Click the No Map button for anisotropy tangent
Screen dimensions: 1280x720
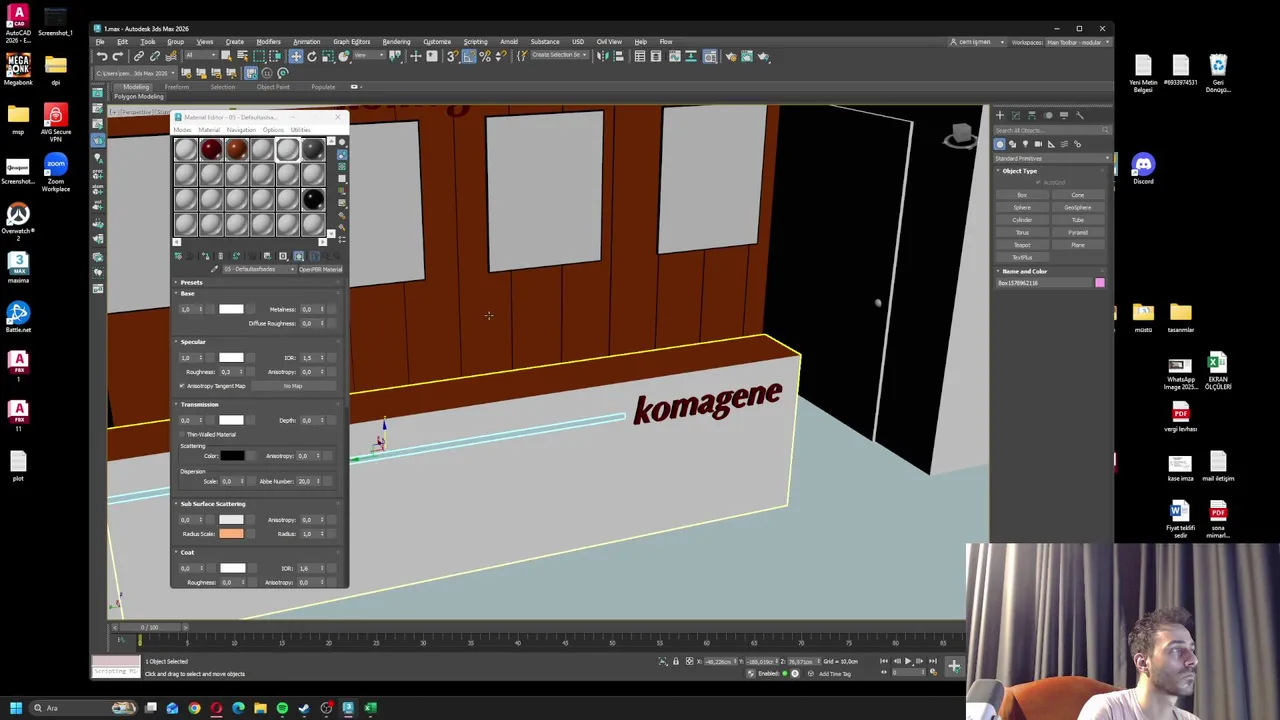coord(293,386)
